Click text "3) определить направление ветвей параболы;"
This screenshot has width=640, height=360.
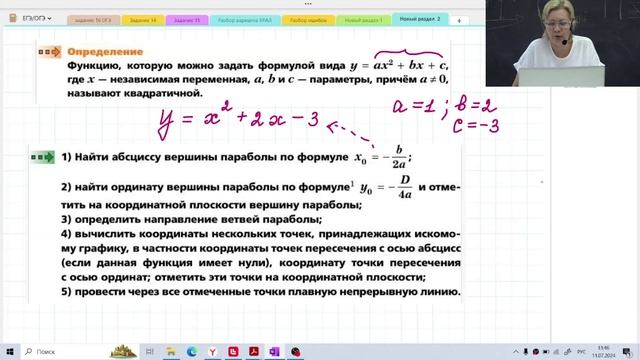click(x=191, y=220)
